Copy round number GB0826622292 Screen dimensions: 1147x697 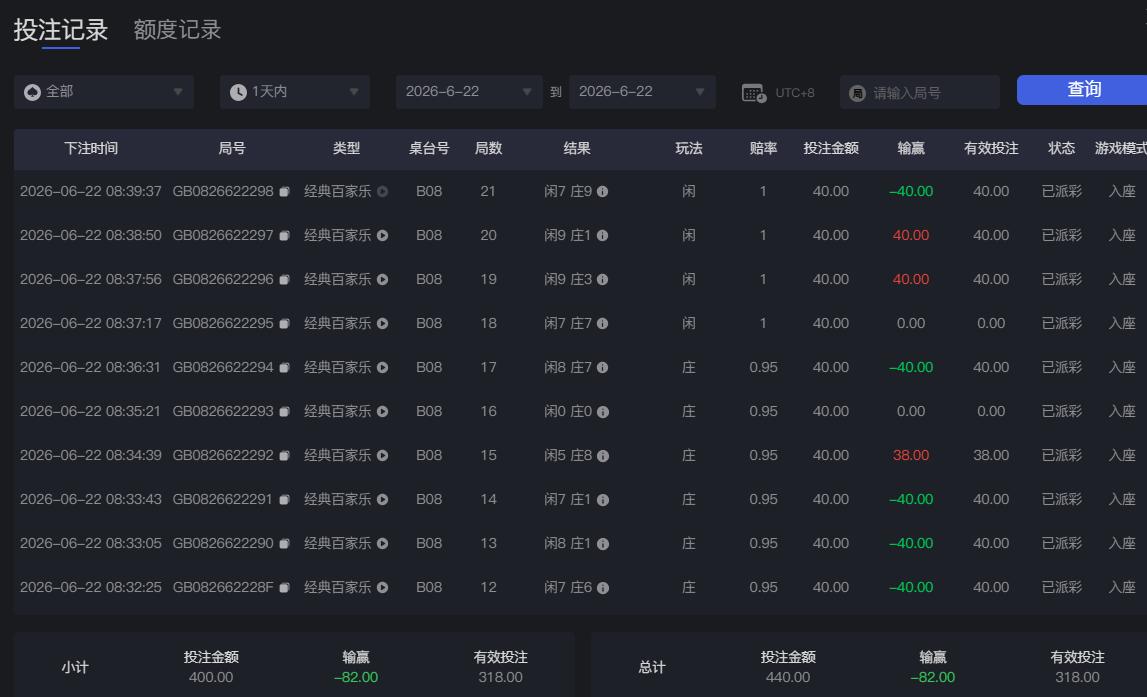[285, 456]
